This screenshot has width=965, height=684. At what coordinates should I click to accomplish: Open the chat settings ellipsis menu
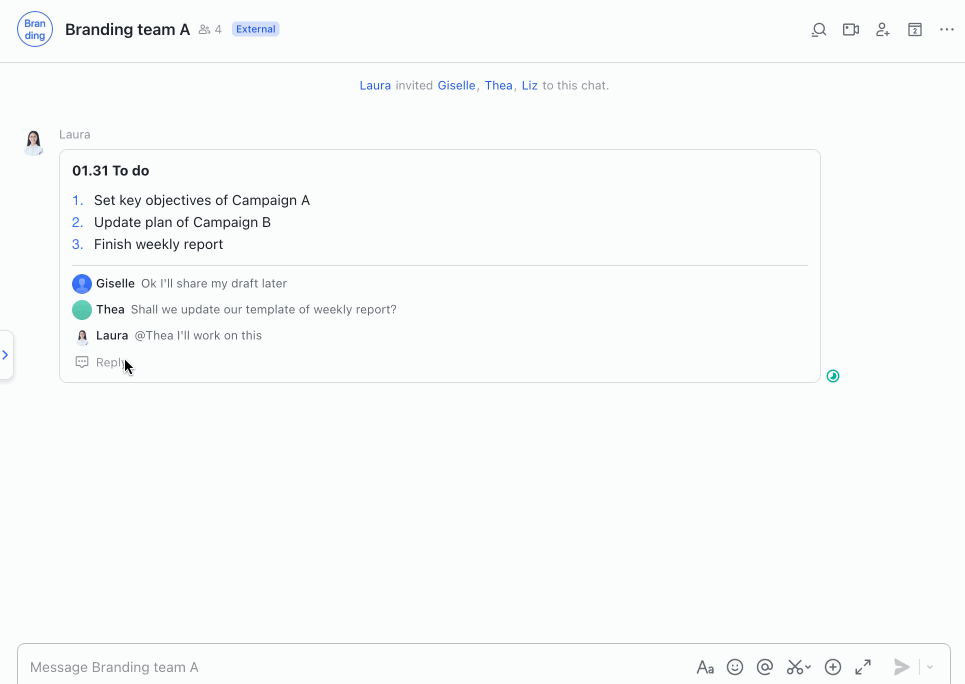point(946,29)
